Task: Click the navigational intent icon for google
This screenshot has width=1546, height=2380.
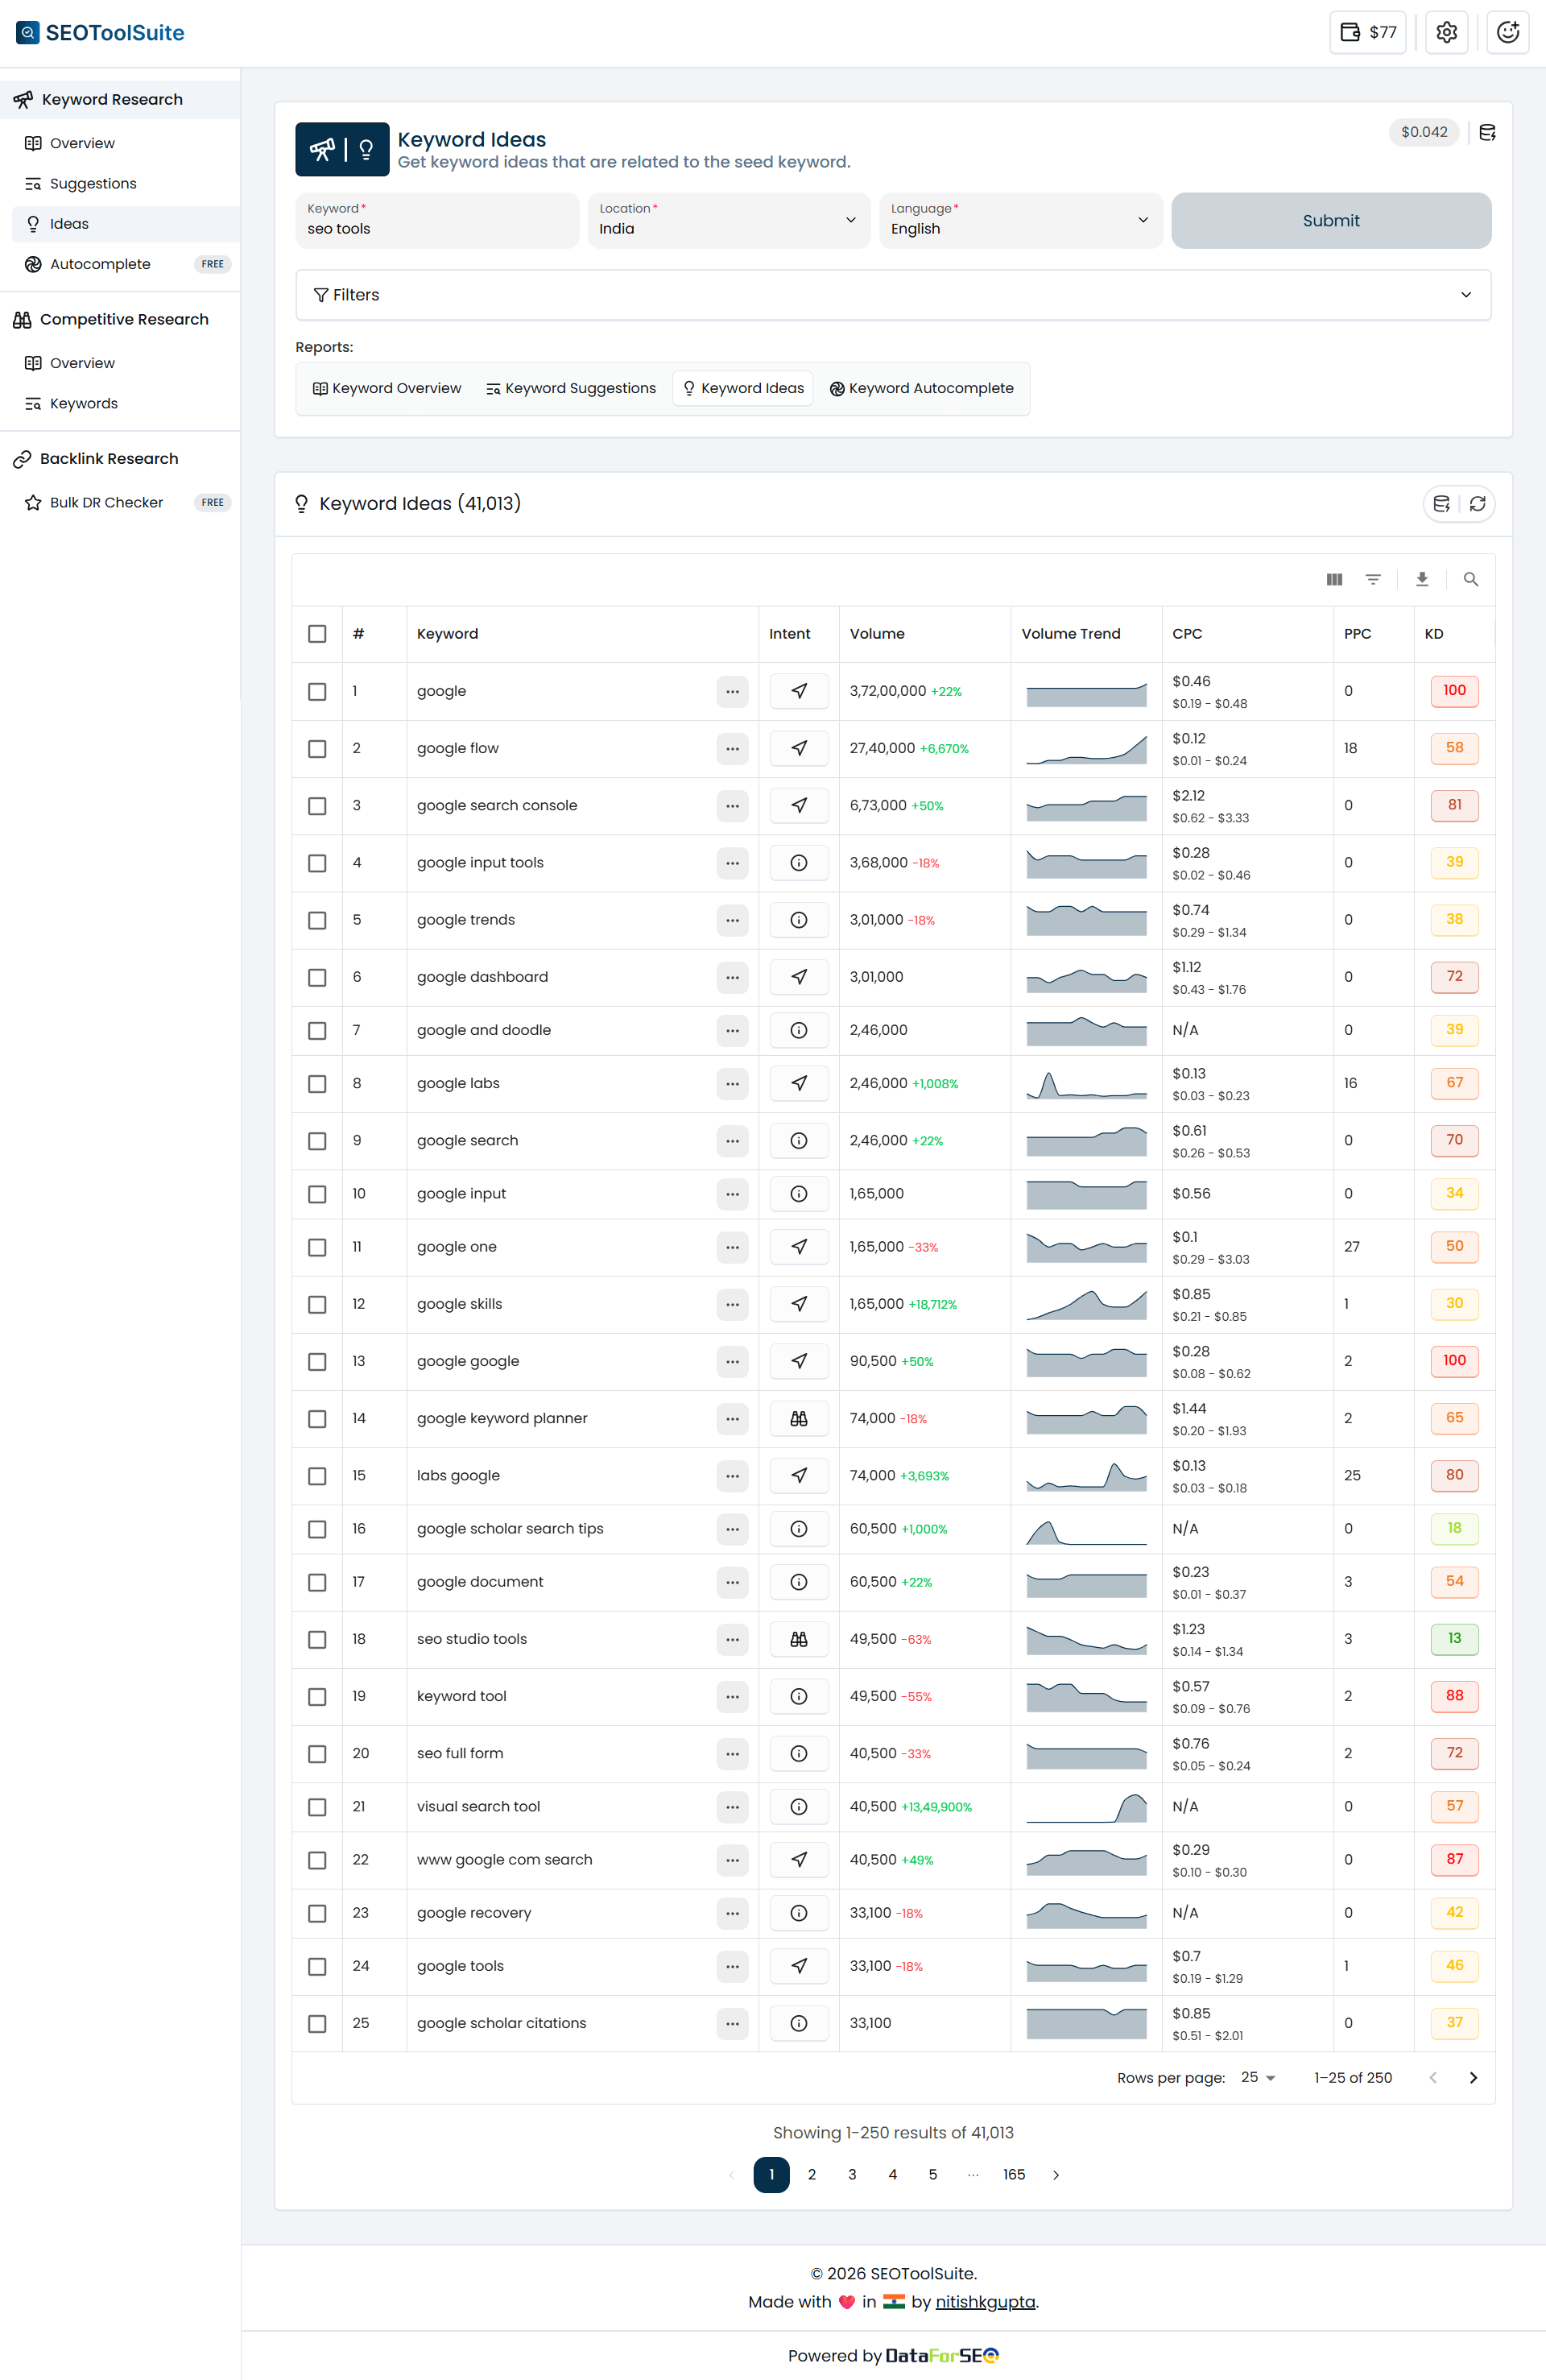Action: click(799, 691)
